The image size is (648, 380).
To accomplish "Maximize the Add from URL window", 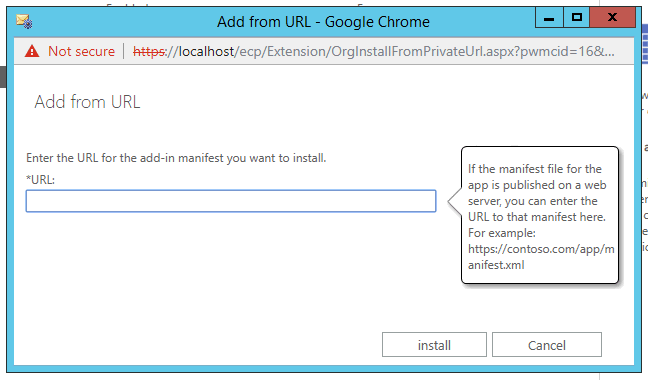I will click(x=577, y=18).
